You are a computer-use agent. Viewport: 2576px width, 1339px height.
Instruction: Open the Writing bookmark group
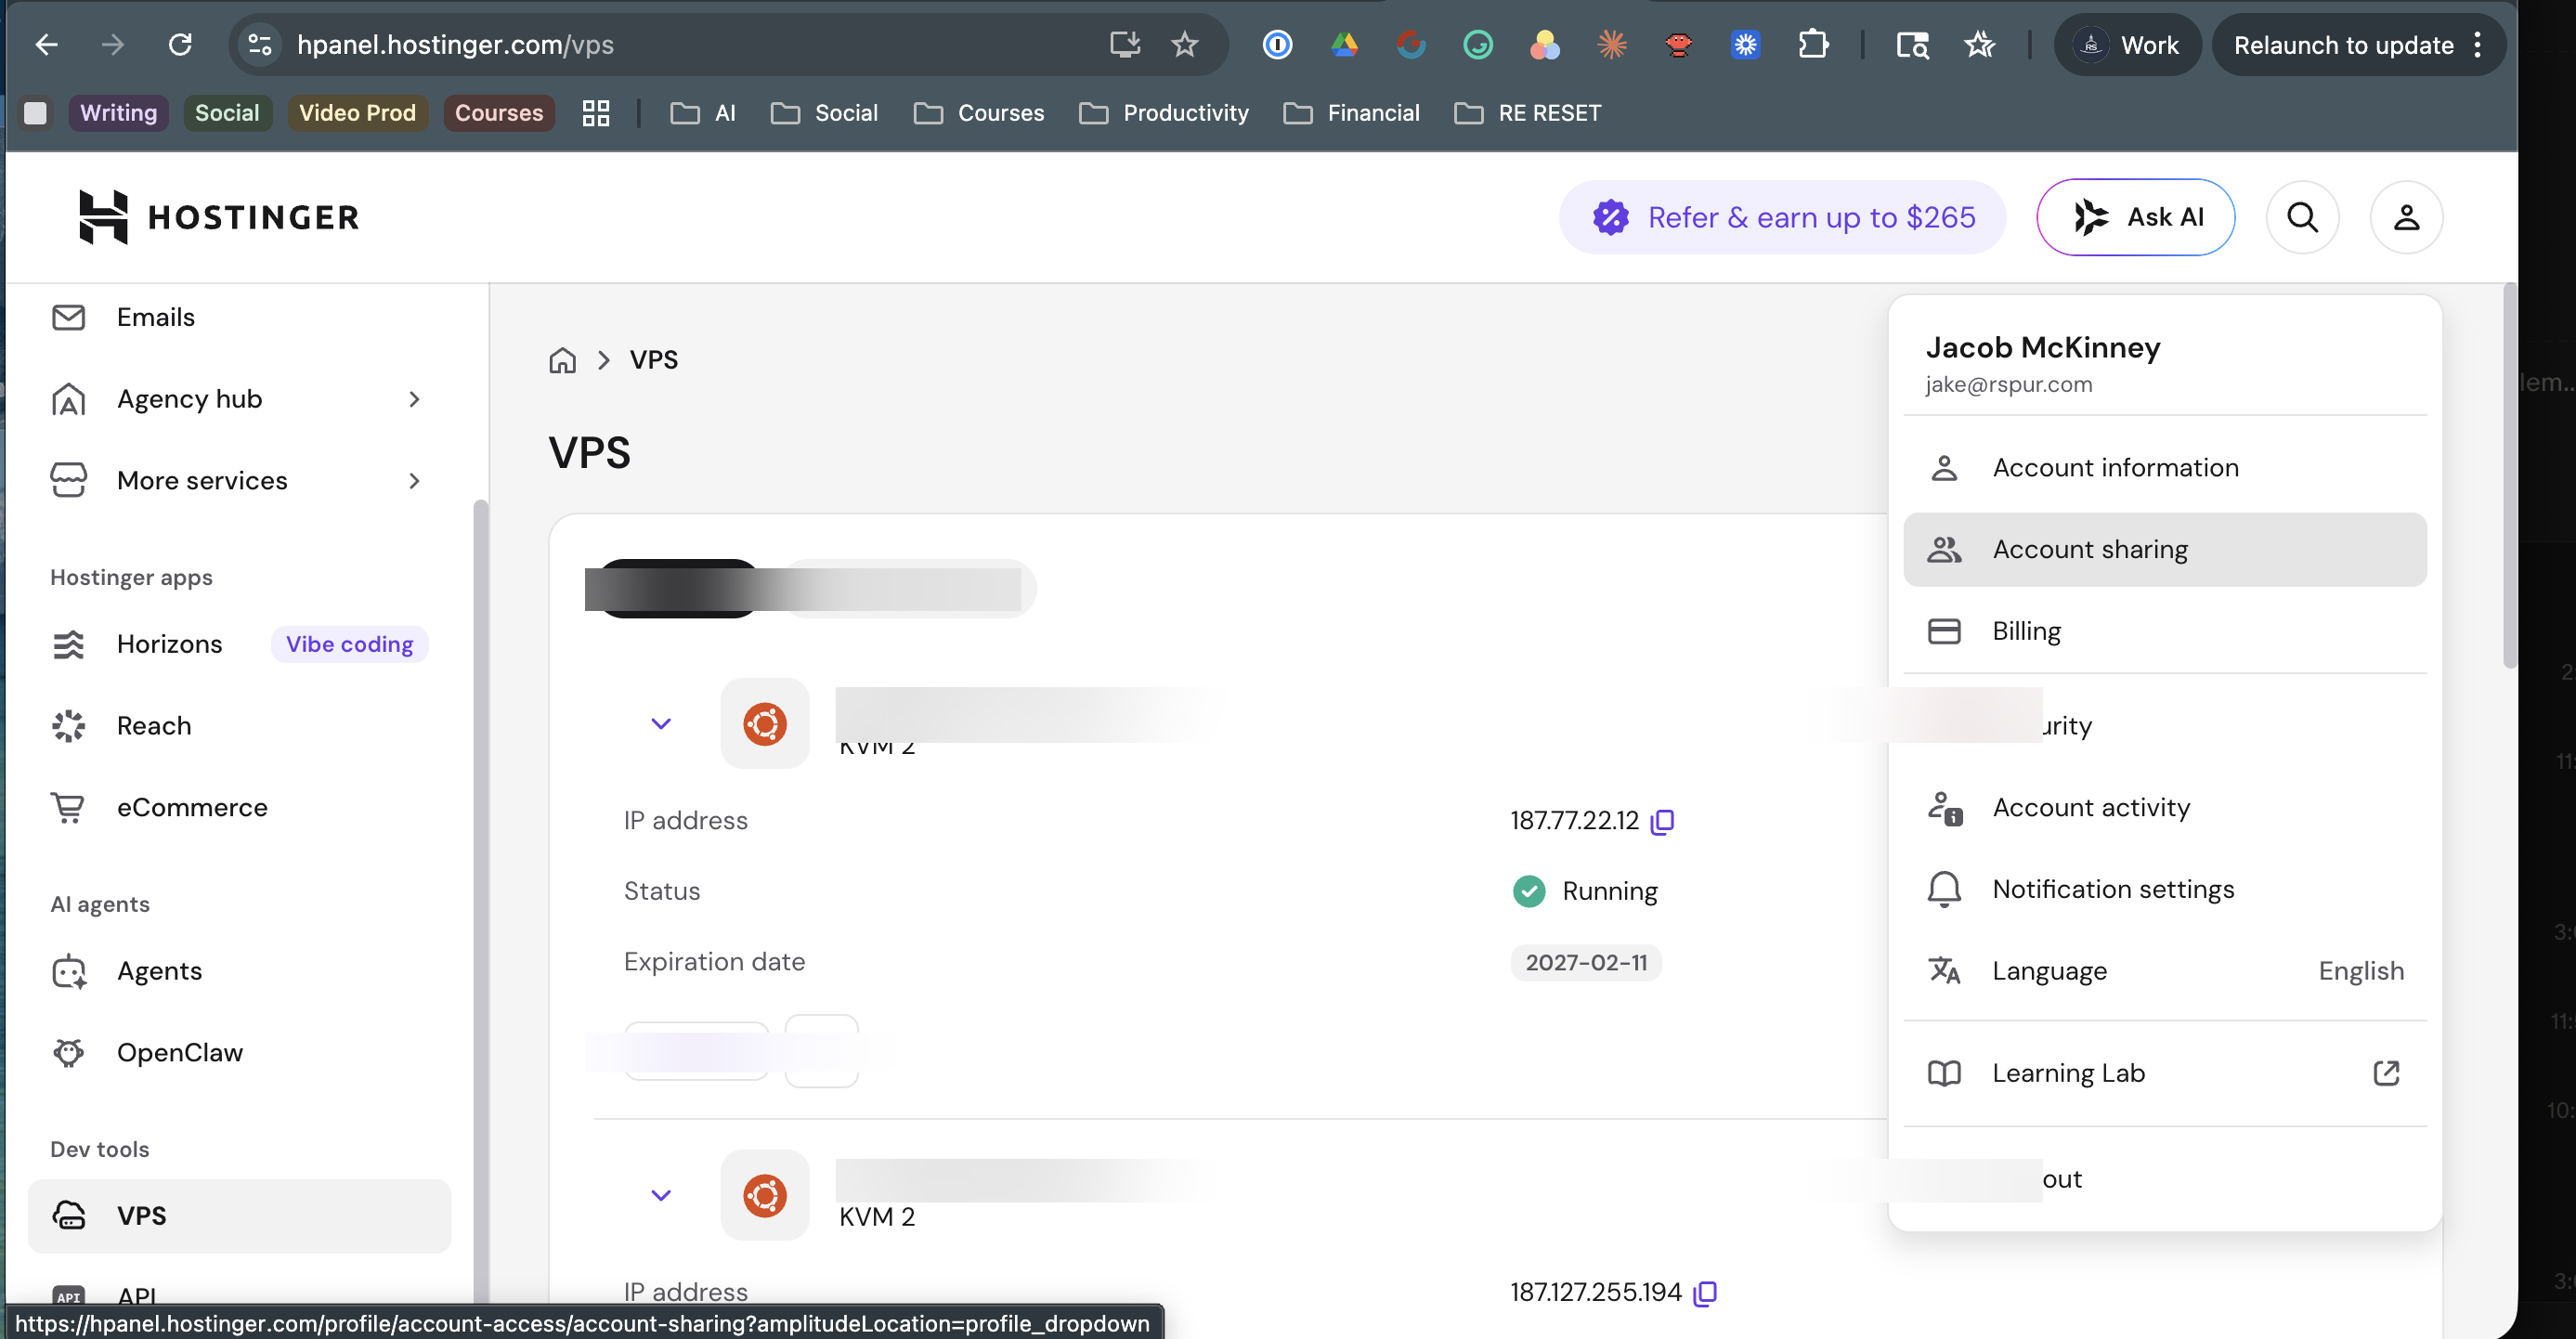[118, 113]
